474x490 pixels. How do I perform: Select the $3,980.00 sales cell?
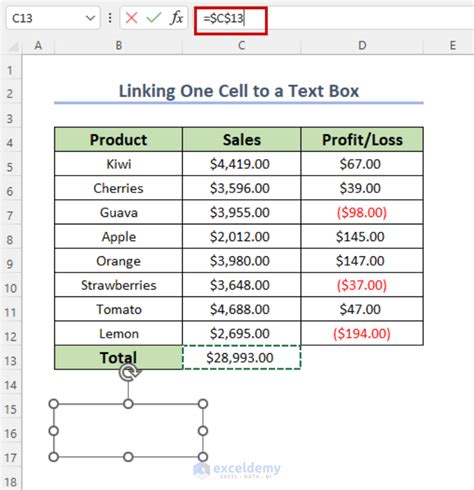(242, 261)
